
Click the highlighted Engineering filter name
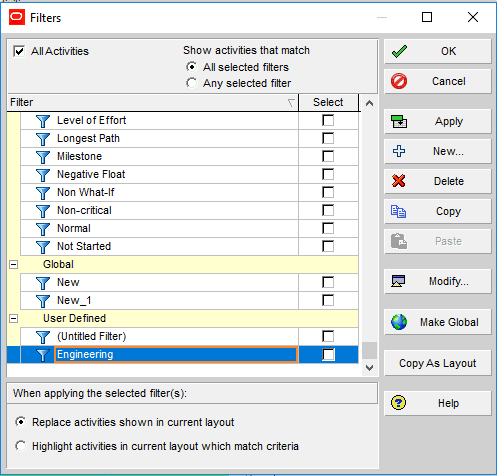(x=85, y=354)
